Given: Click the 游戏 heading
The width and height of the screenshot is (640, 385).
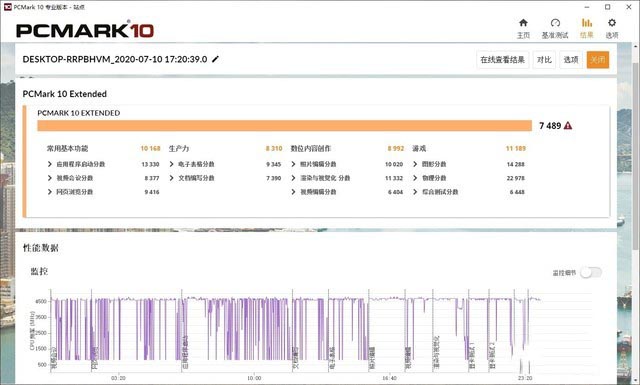Looking at the screenshot, I should 419,149.
